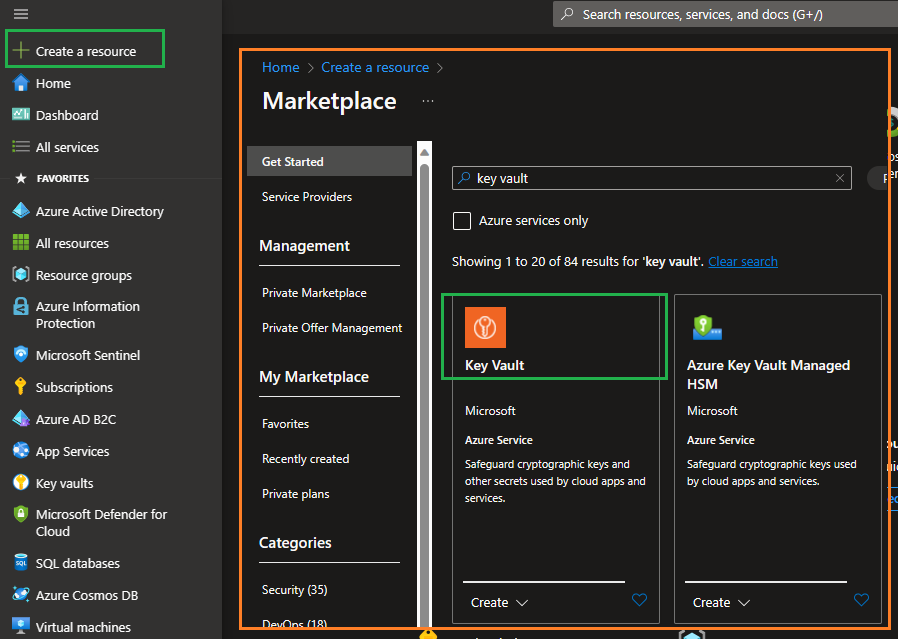Click the Virtual machines monitor icon
898x639 pixels.
coord(21,626)
